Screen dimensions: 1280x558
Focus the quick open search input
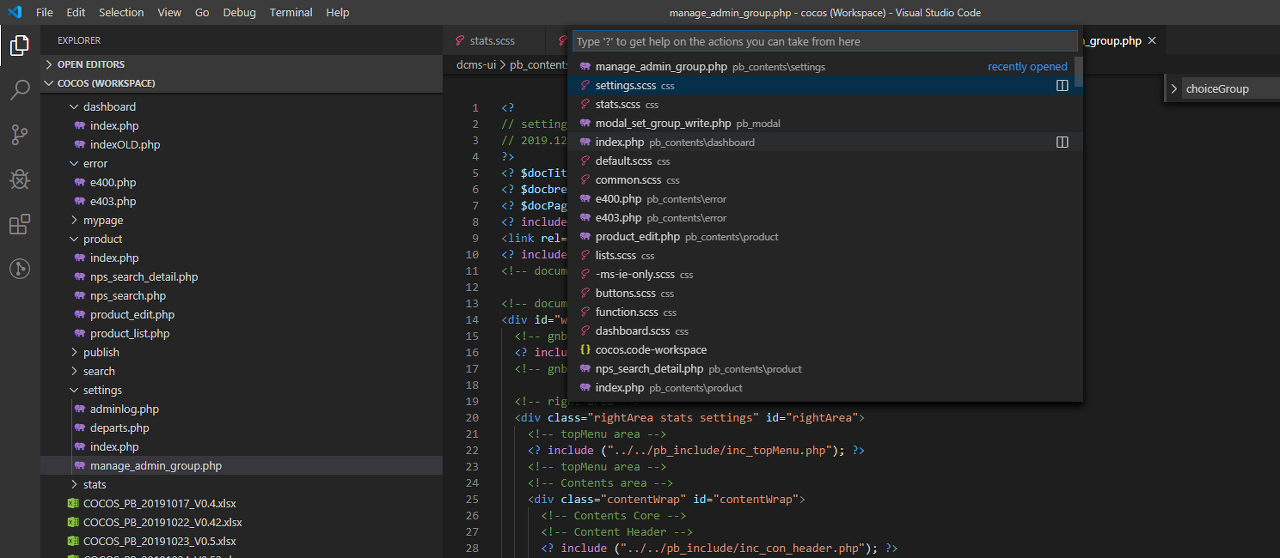click(x=825, y=42)
